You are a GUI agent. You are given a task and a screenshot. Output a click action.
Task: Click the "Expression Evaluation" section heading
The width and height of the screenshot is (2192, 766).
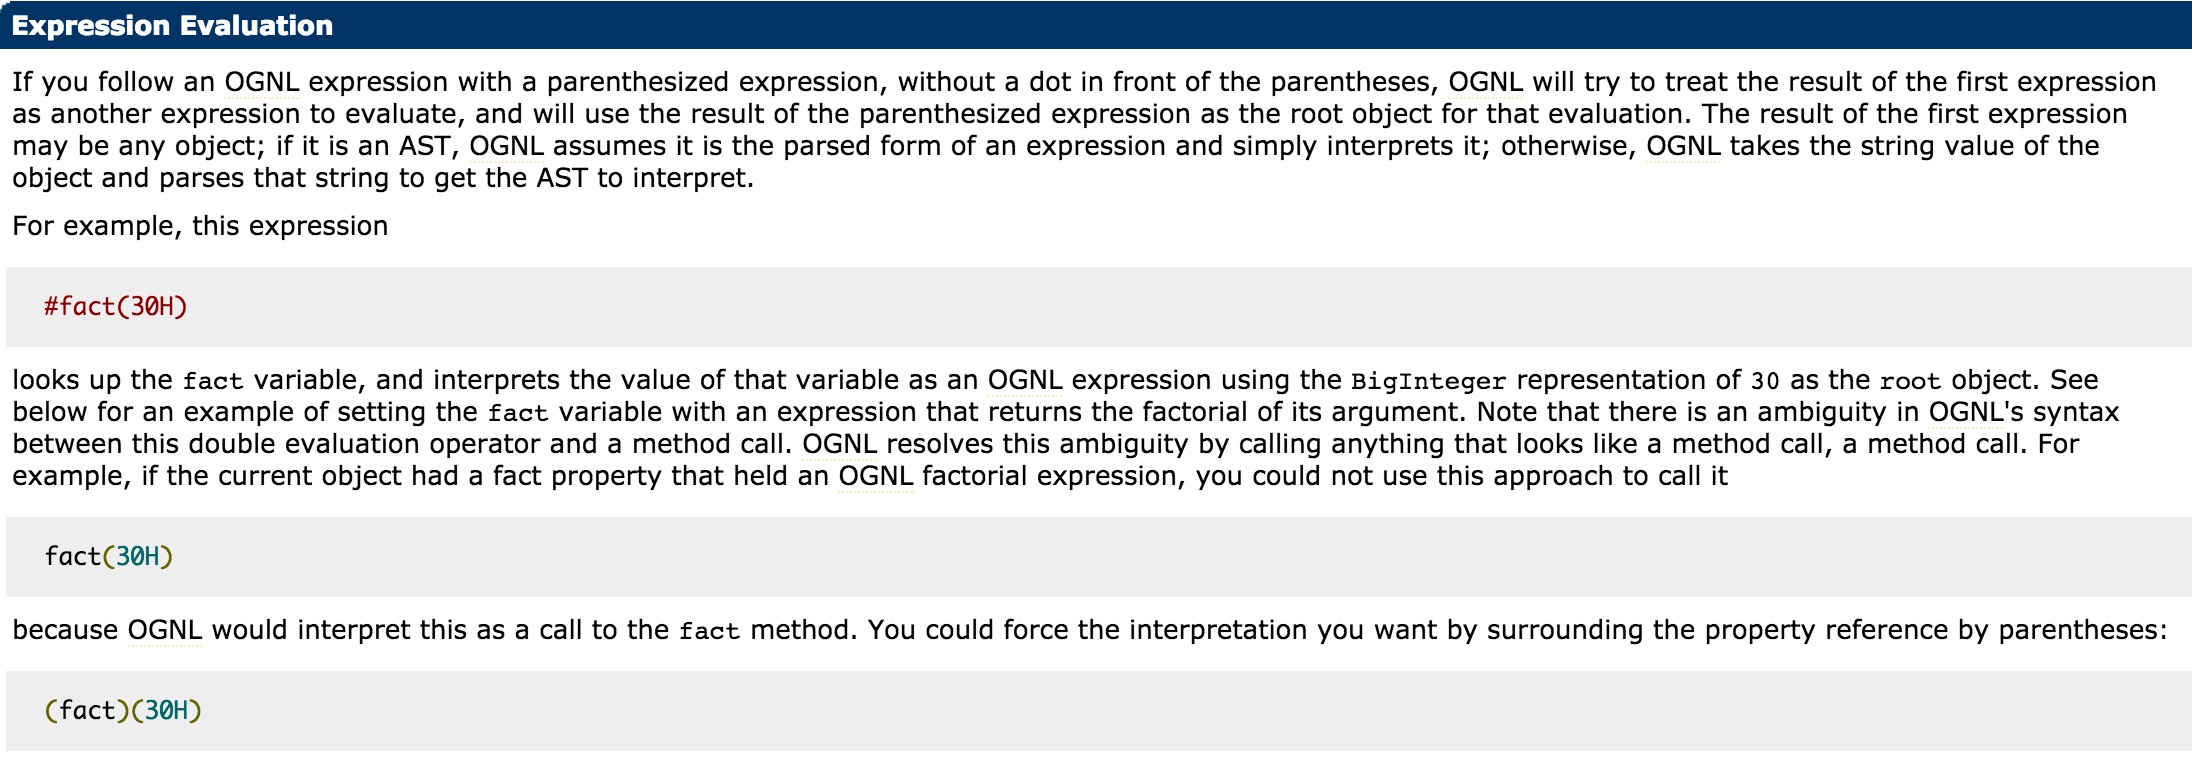click(x=172, y=26)
